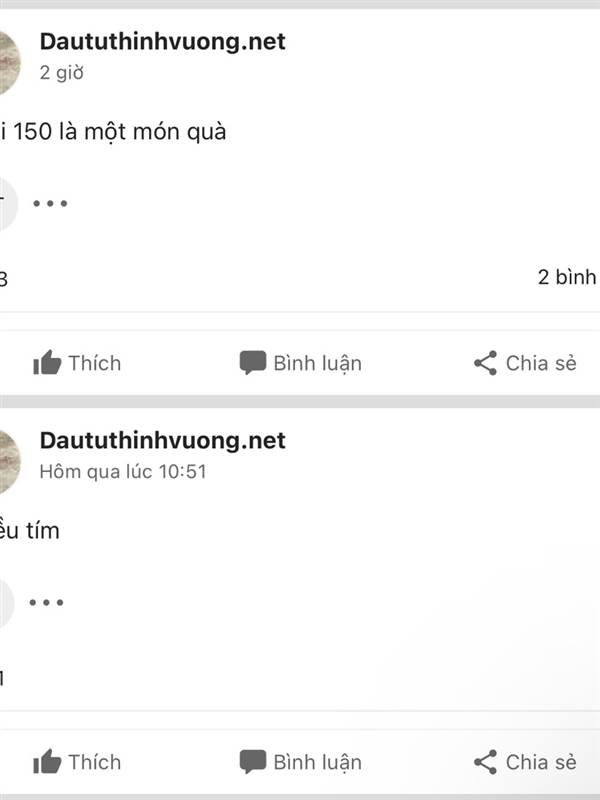
Task: Click the round button left of the 2 giờ post's dots
Action: 6,203
